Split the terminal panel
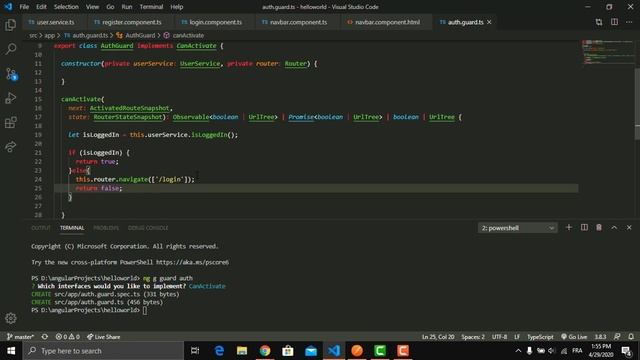 pos(584,228)
